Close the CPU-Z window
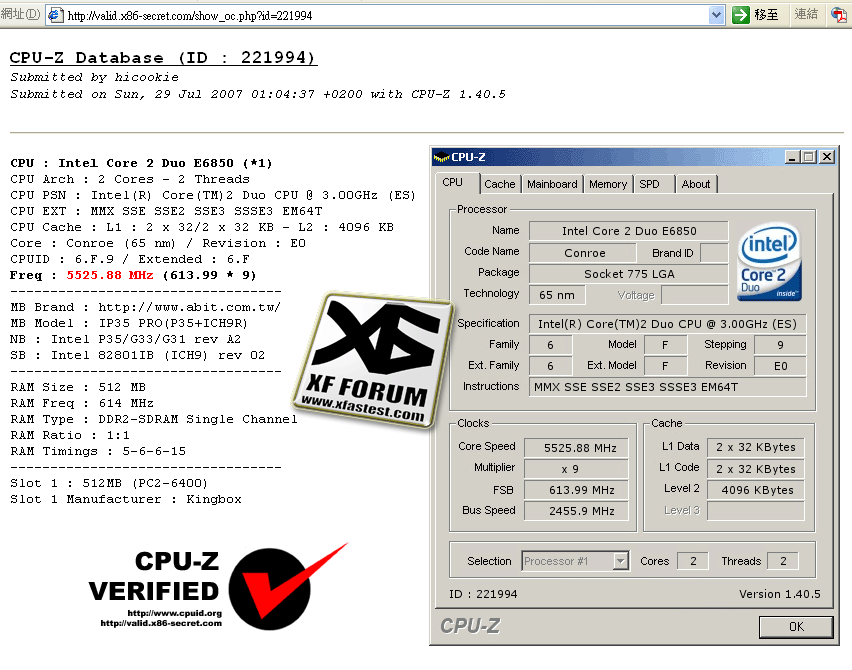Screen dimensions: 852x670 [x=827, y=157]
